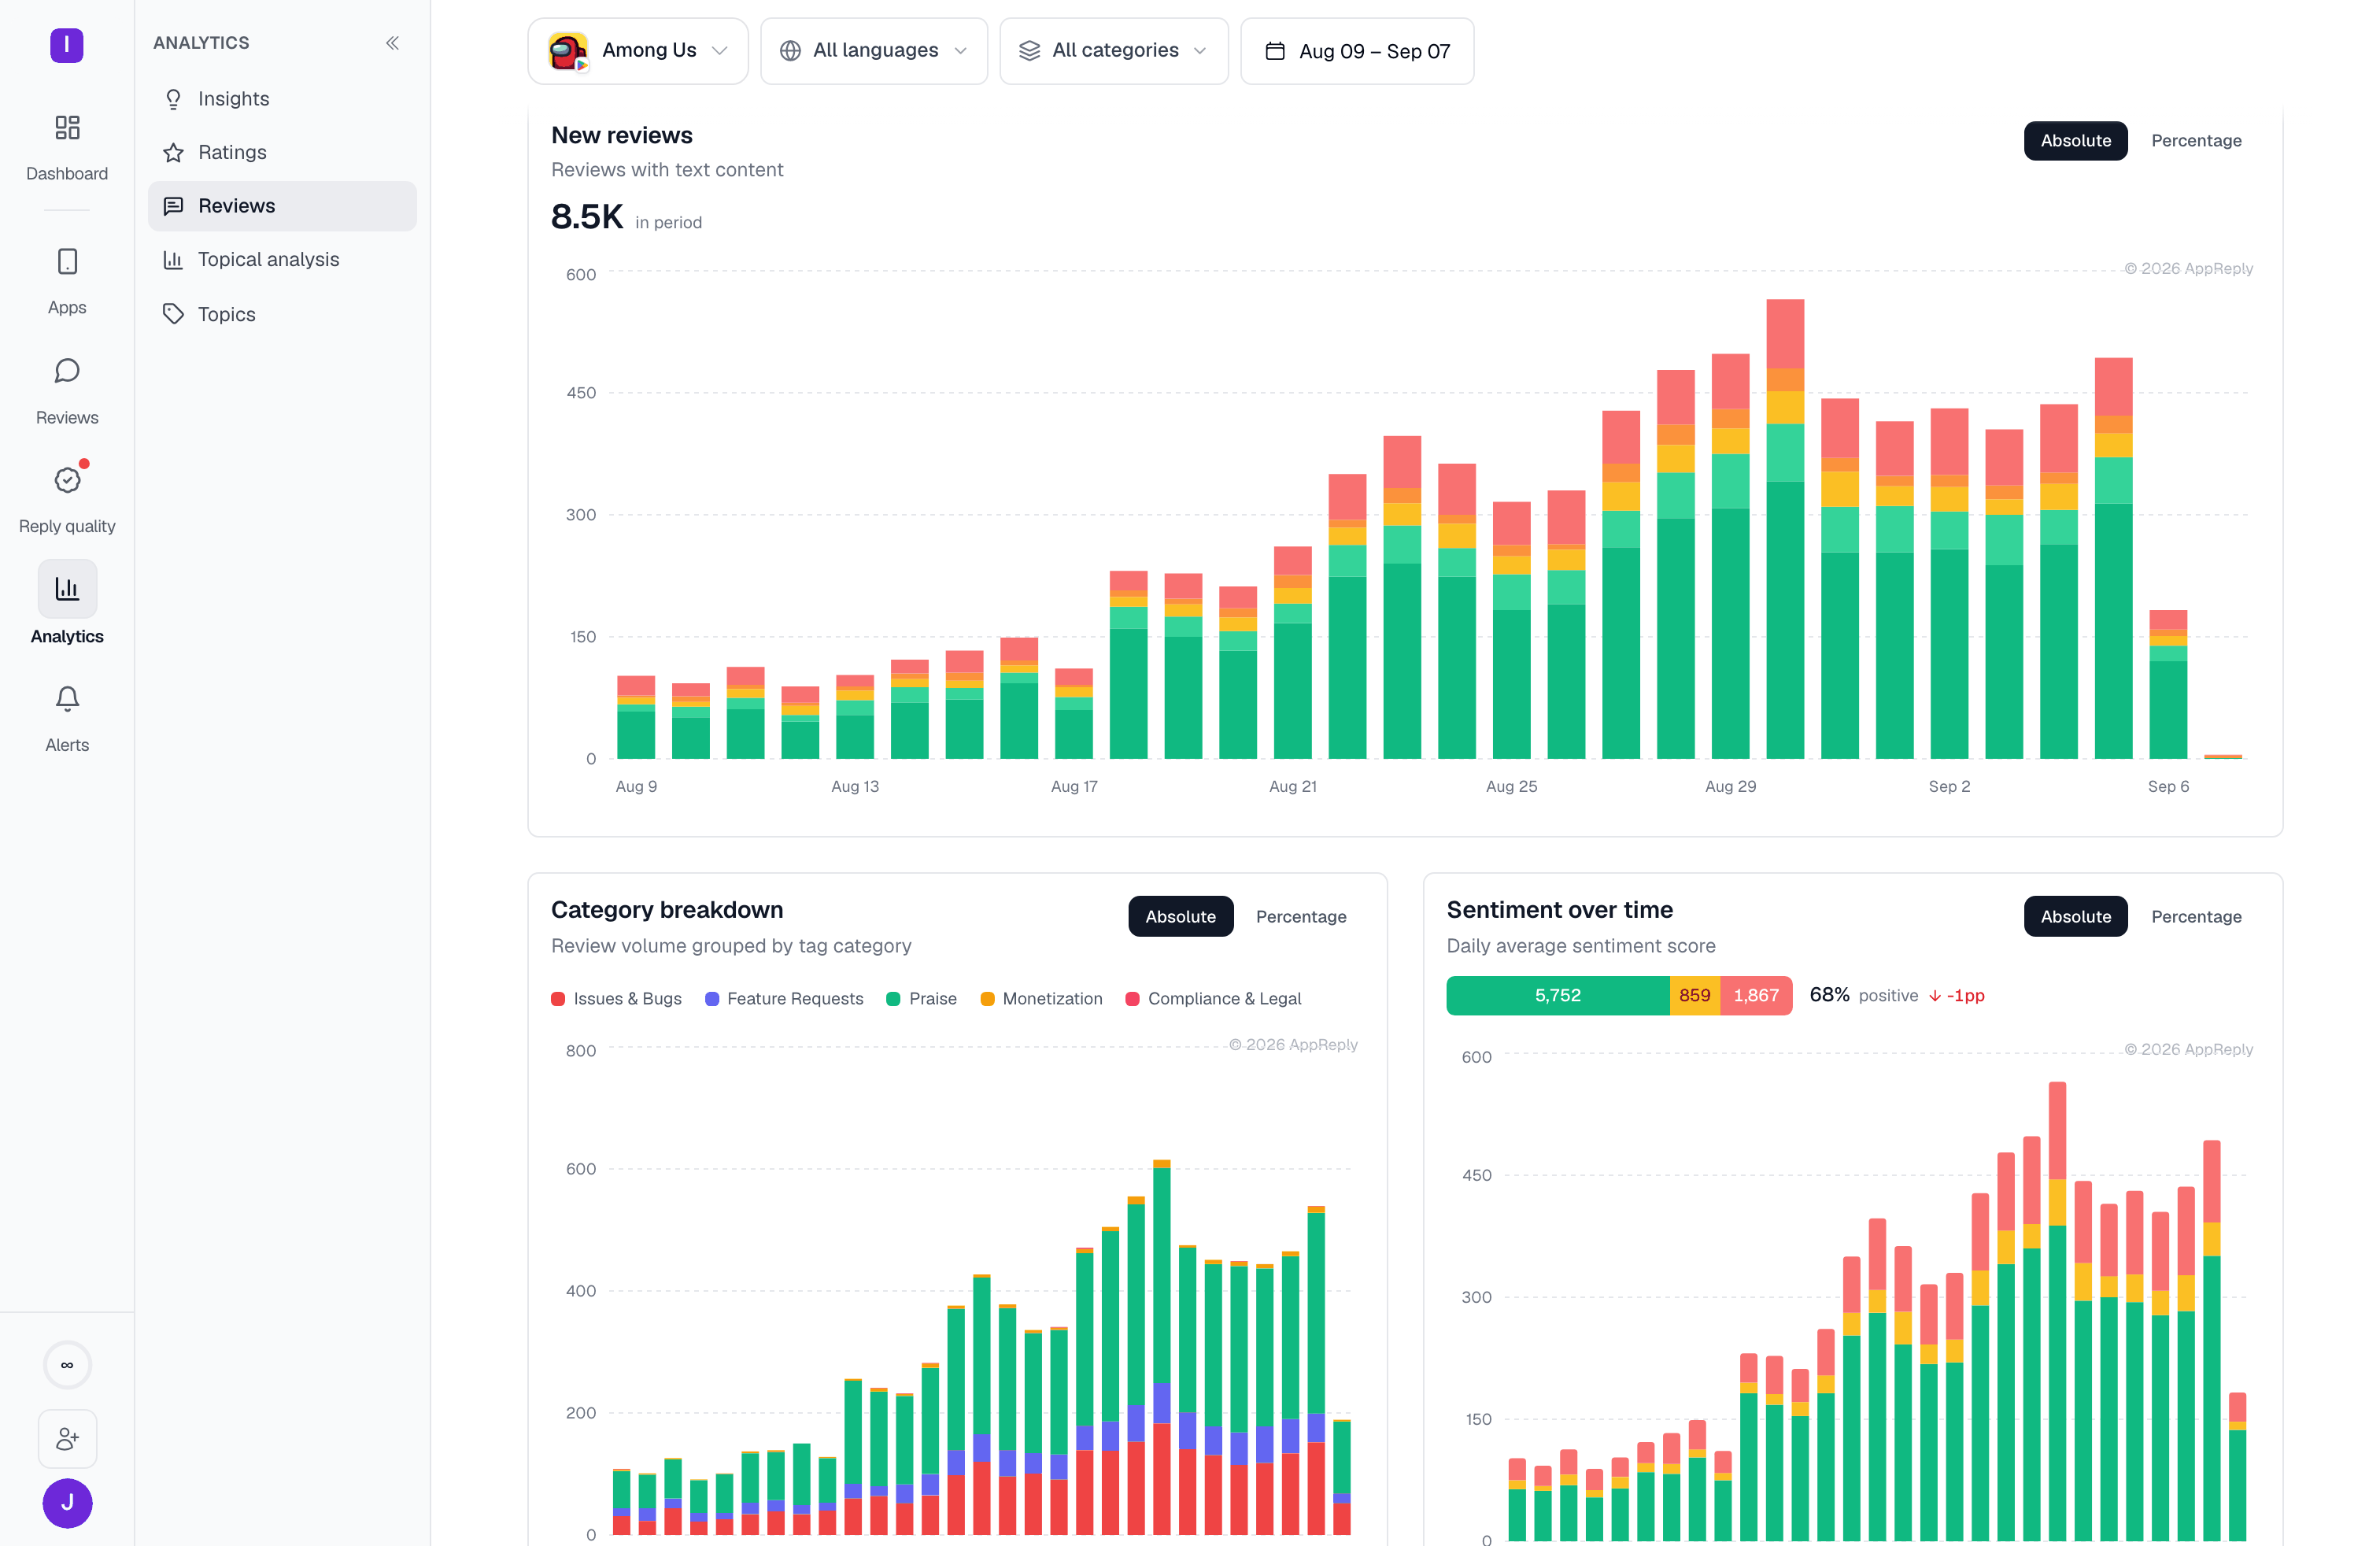The width and height of the screenshot is (2380, 1546).
Task: Click the Alerts label in the left rail
Action: point(67,746)
